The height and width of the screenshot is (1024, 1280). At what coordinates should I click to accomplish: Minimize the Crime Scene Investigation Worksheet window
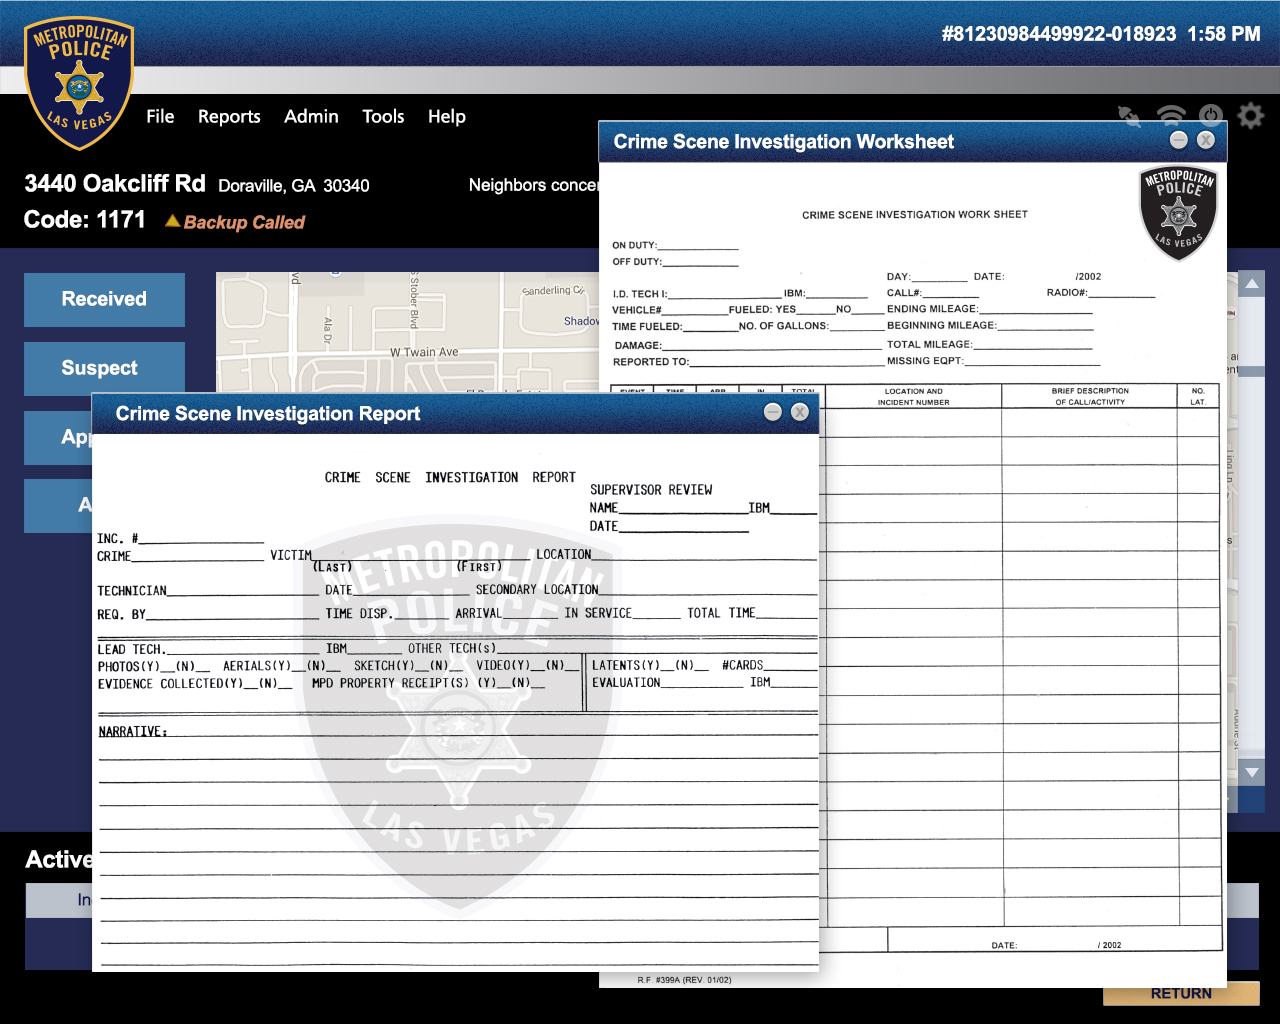point(1178,140)
